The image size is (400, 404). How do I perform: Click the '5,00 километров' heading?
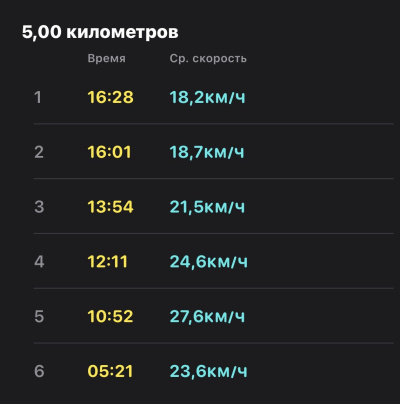[100, 33]
